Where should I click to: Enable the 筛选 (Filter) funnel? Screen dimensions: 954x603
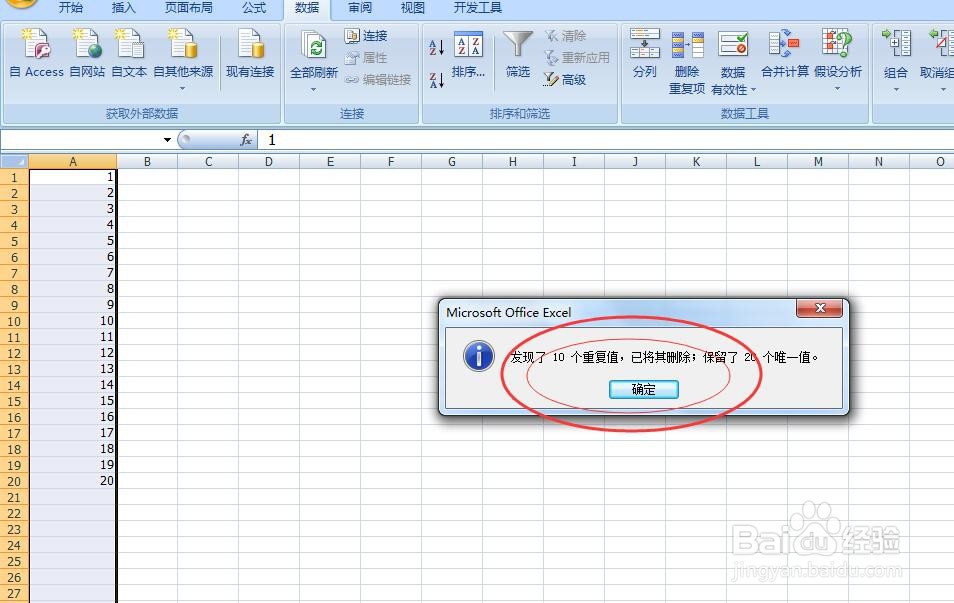[517, 55]
